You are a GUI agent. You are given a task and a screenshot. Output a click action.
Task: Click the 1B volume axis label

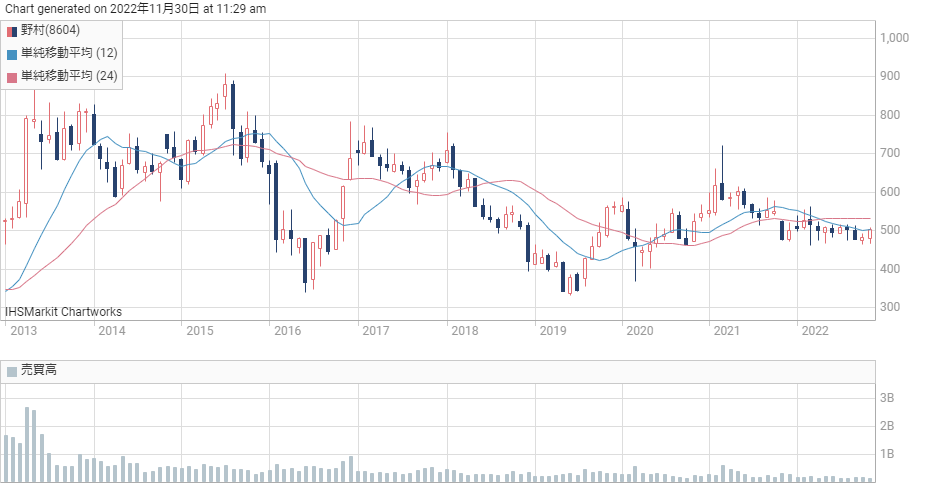point(887,454)
